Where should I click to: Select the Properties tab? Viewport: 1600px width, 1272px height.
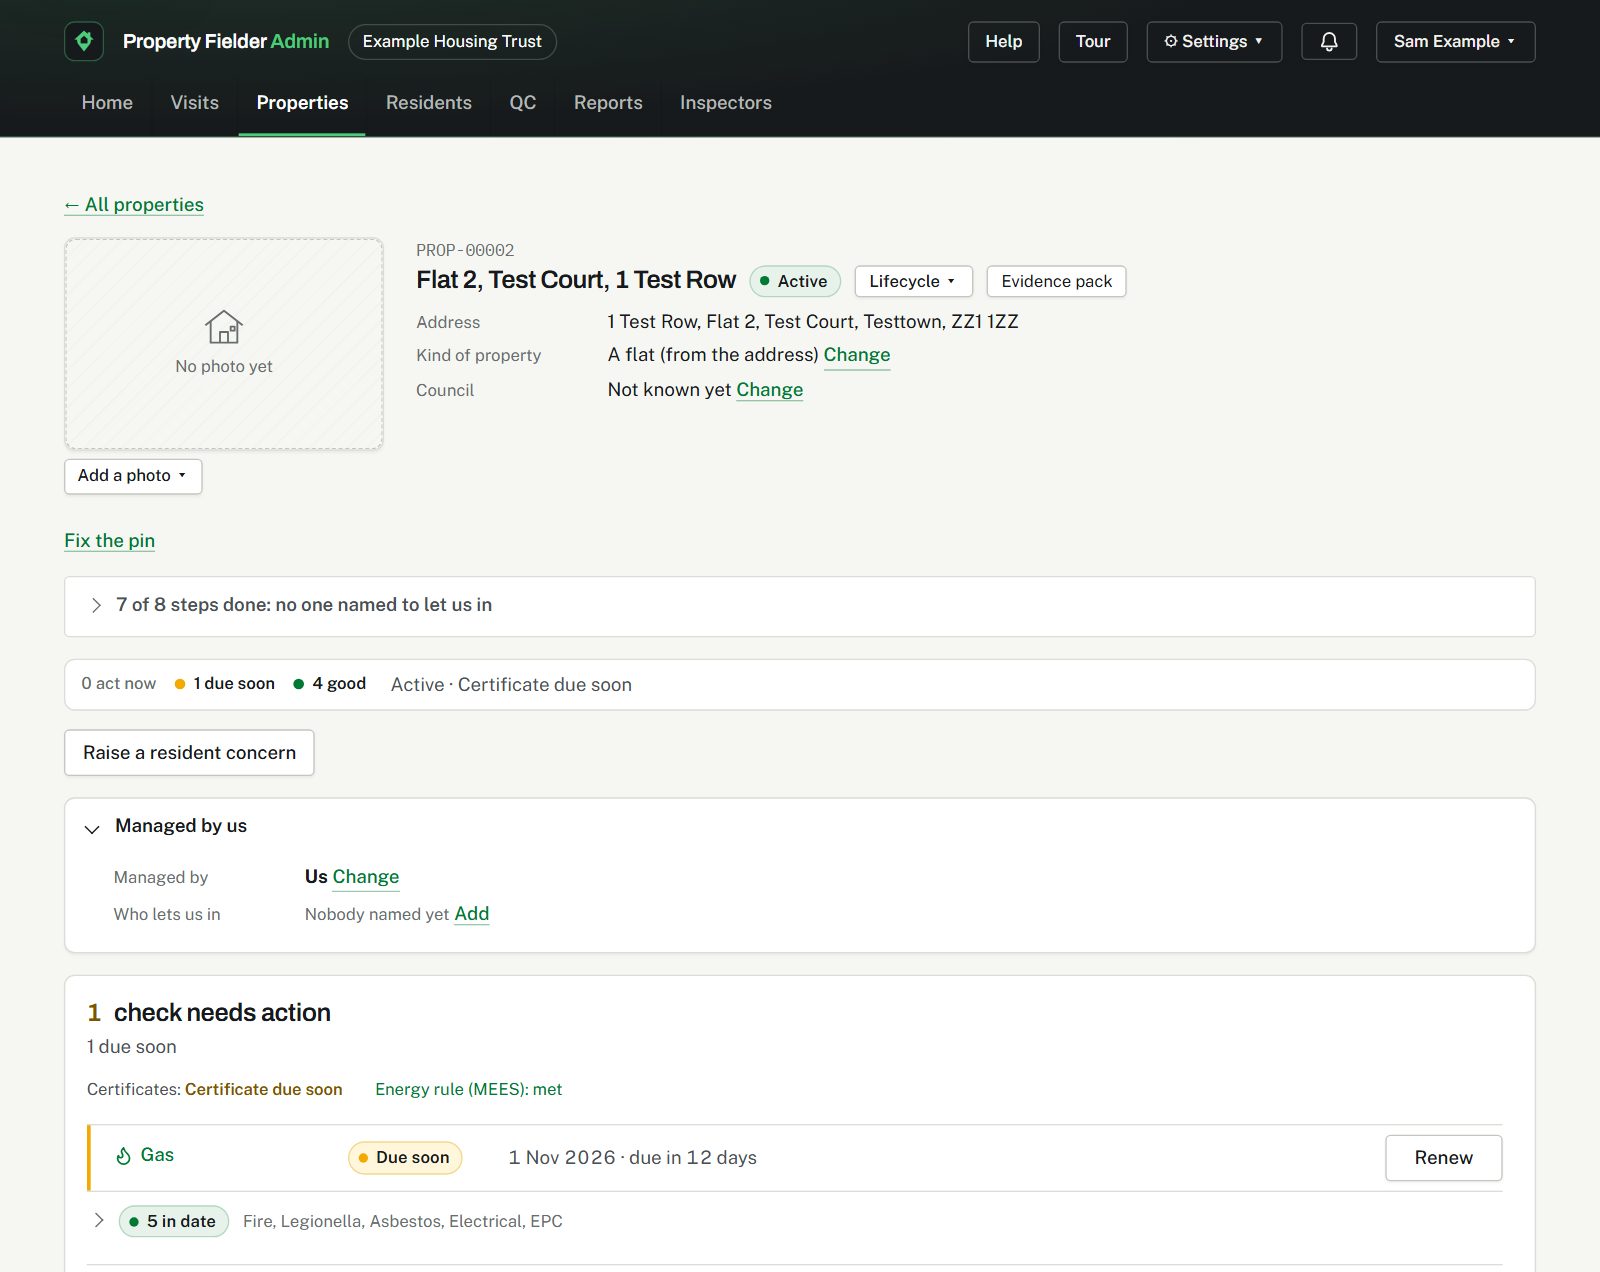click(302, 103)
